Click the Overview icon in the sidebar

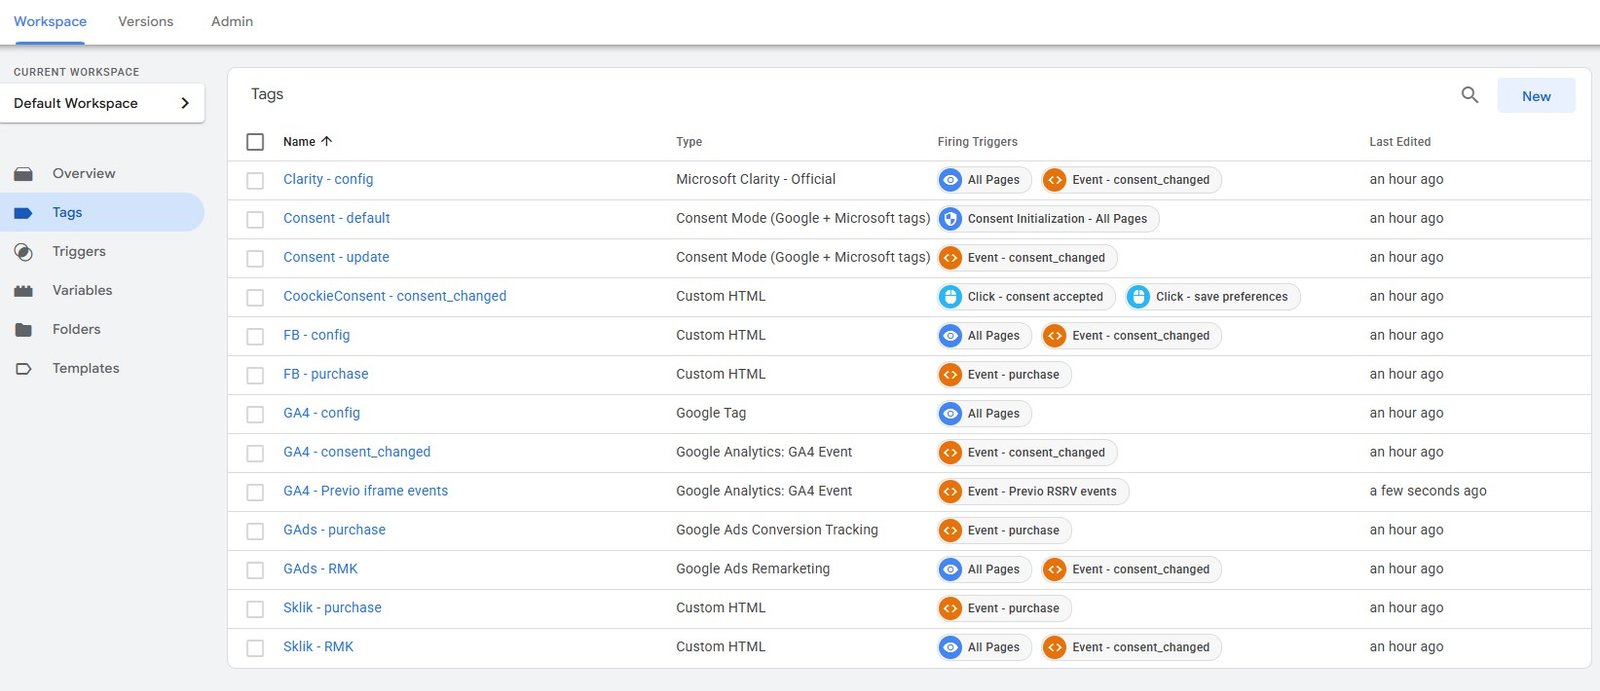click(x=24, y=174)
